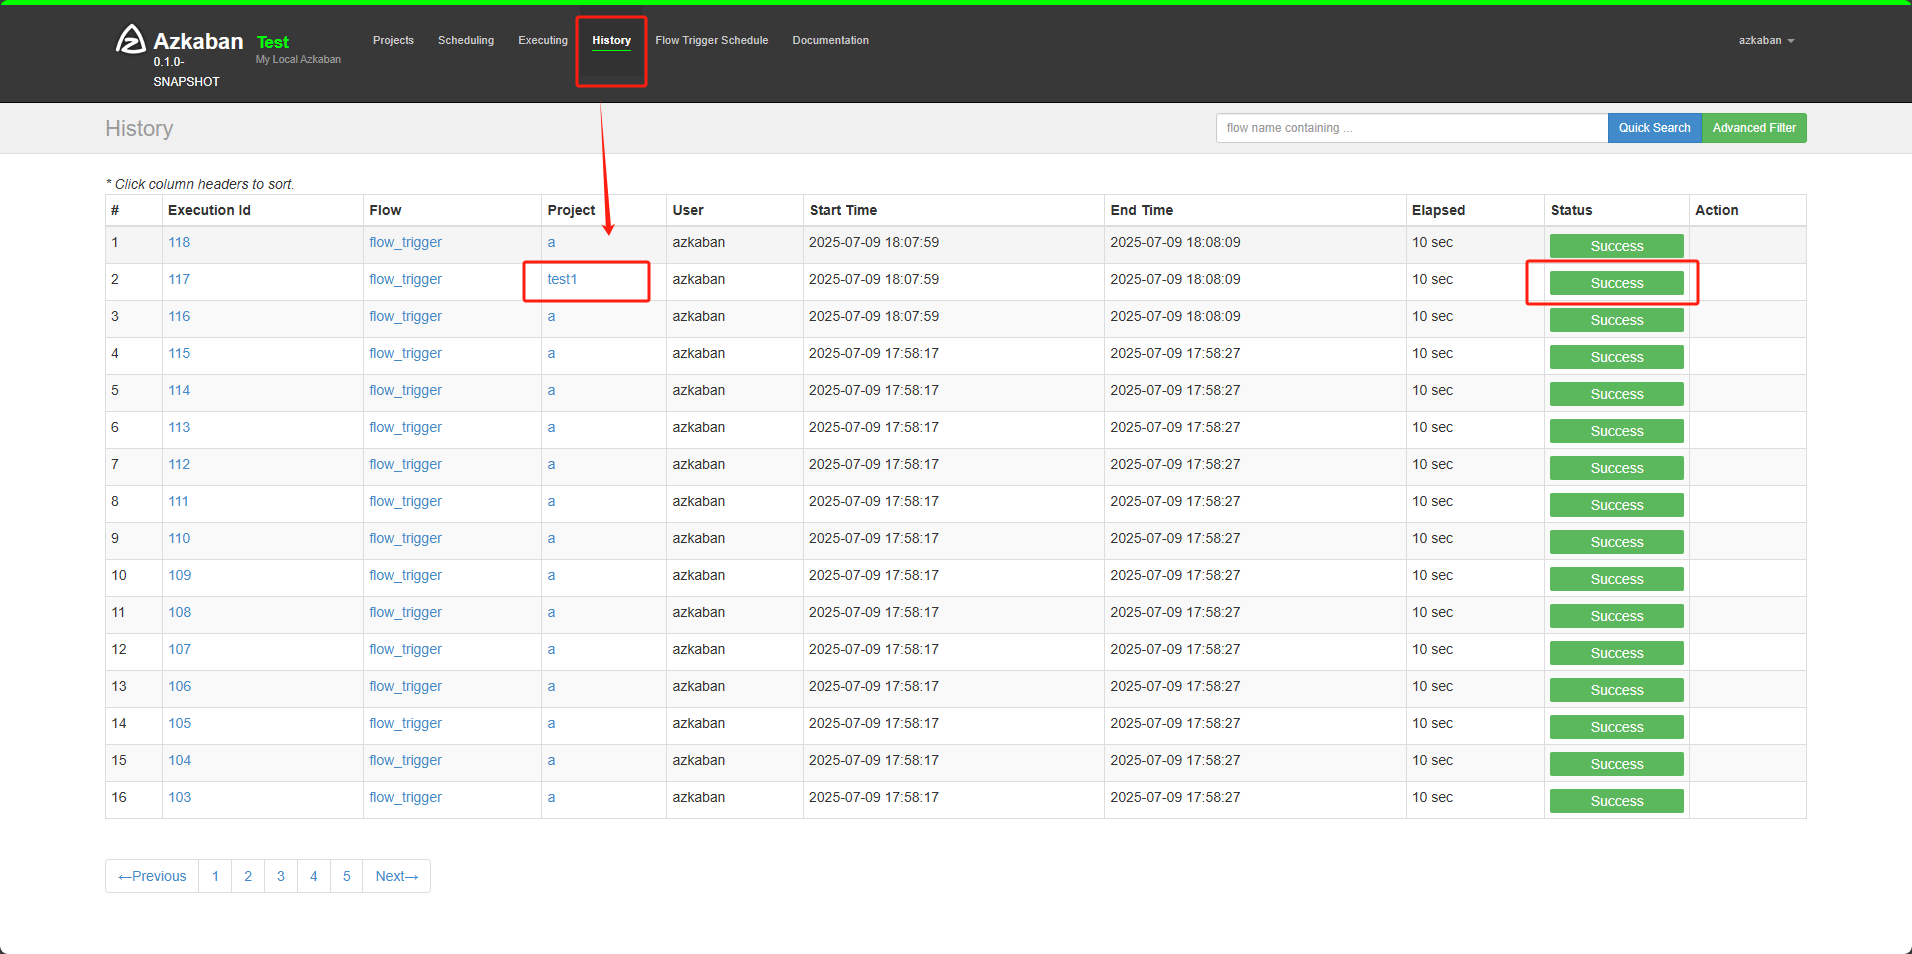Image resolution: width=1912 pixels, height=954 pixels.
Task: Go to the Scheduling page
Action: [x=466, y=41]
